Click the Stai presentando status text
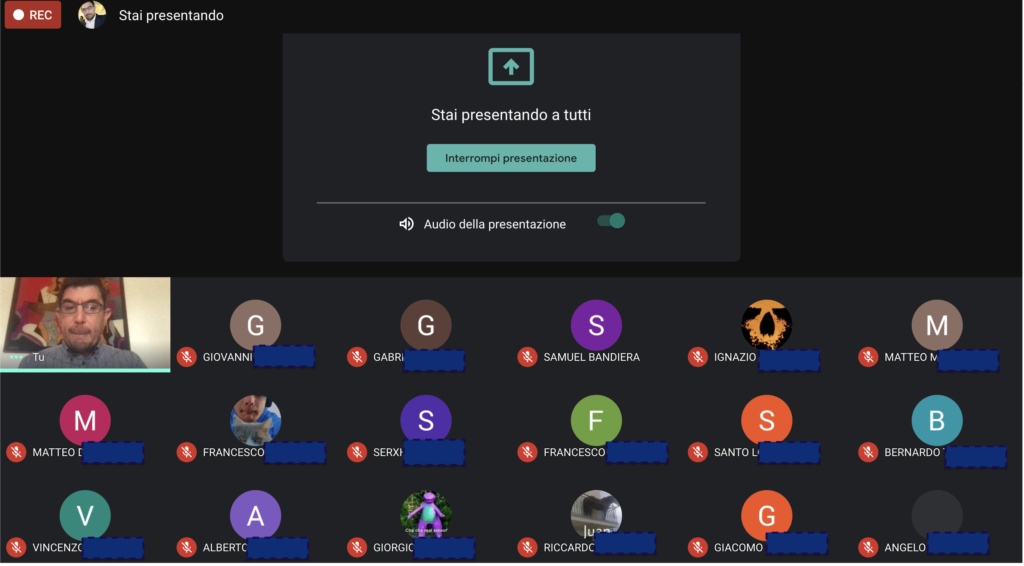 pyautogui.click(x=171, y=16)
